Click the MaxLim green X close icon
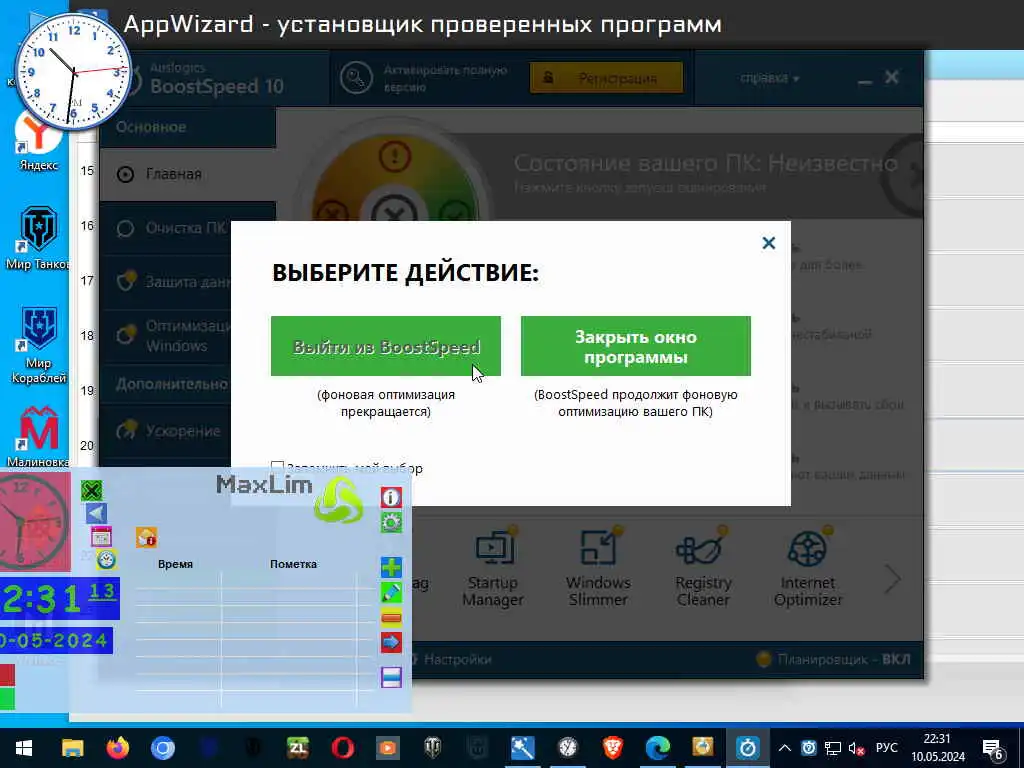Viewport: 1024px width, 768px height. pos(92,490)
